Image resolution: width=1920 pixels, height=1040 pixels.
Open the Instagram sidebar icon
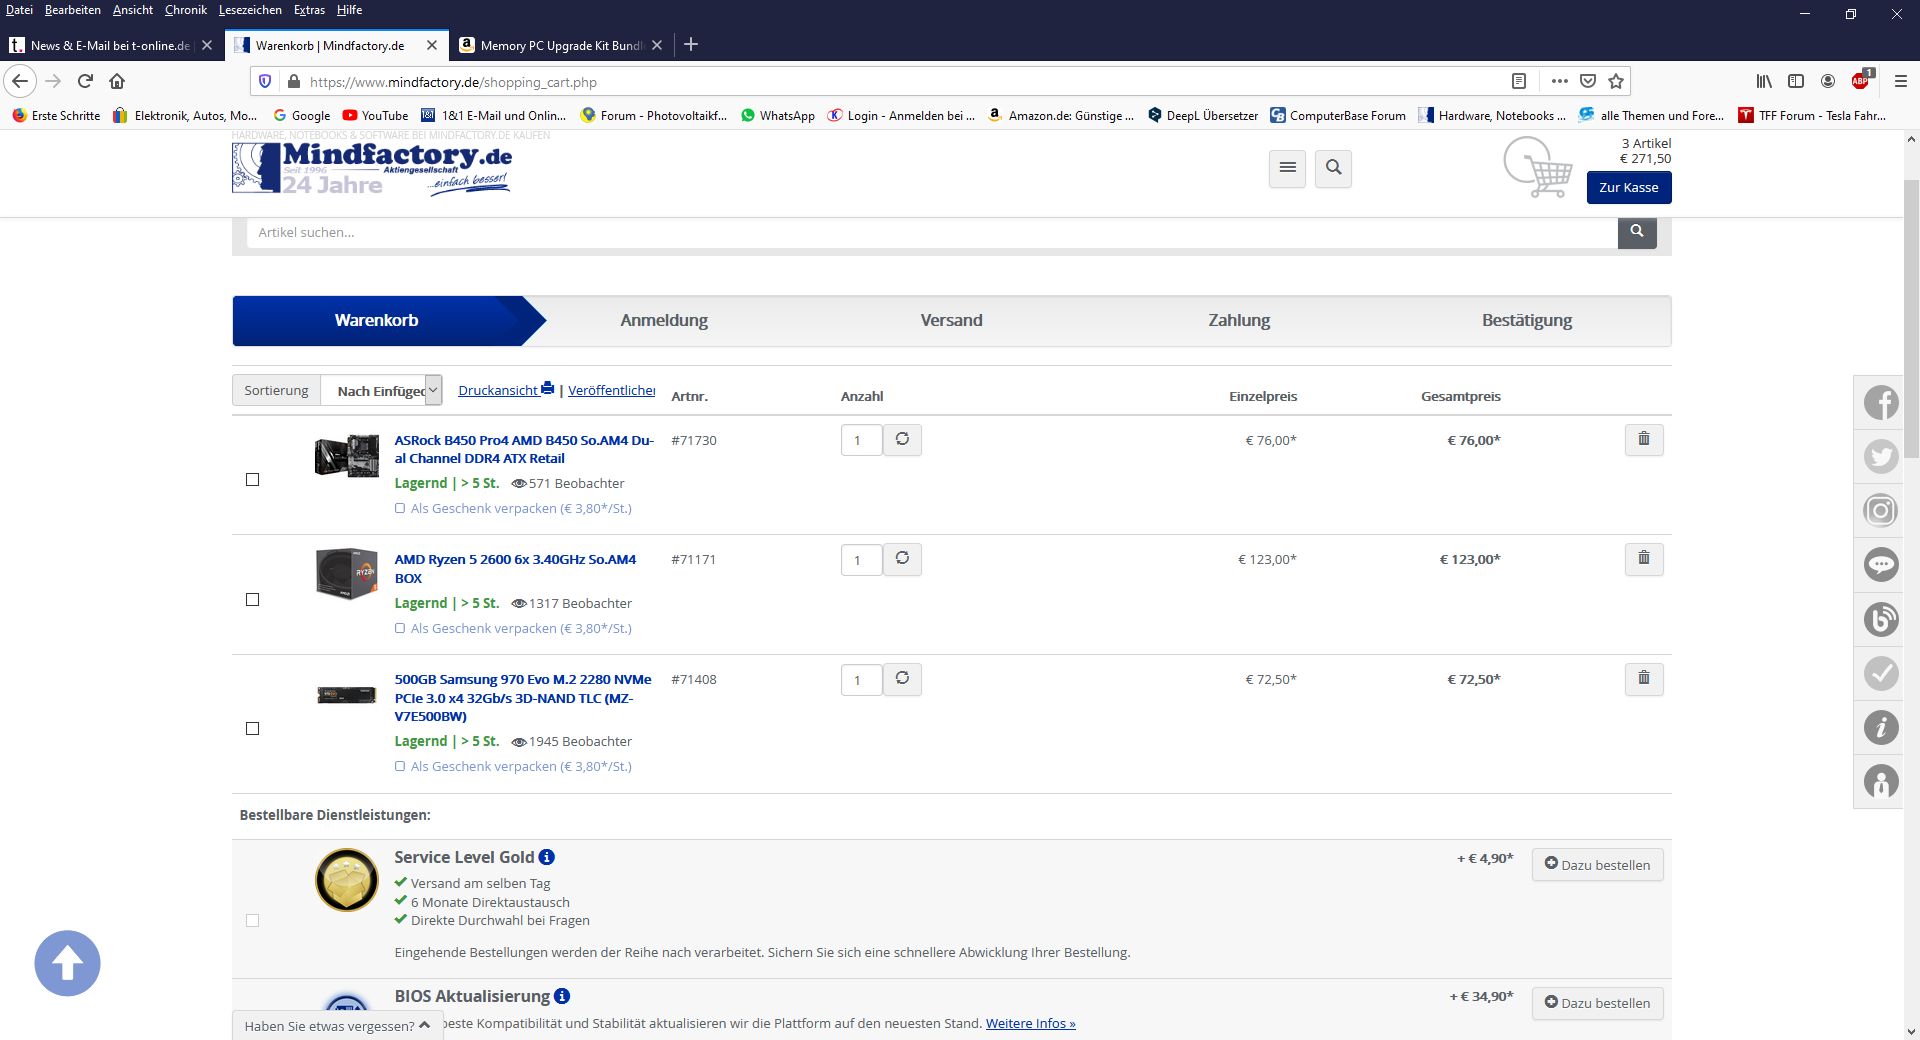1881,511
